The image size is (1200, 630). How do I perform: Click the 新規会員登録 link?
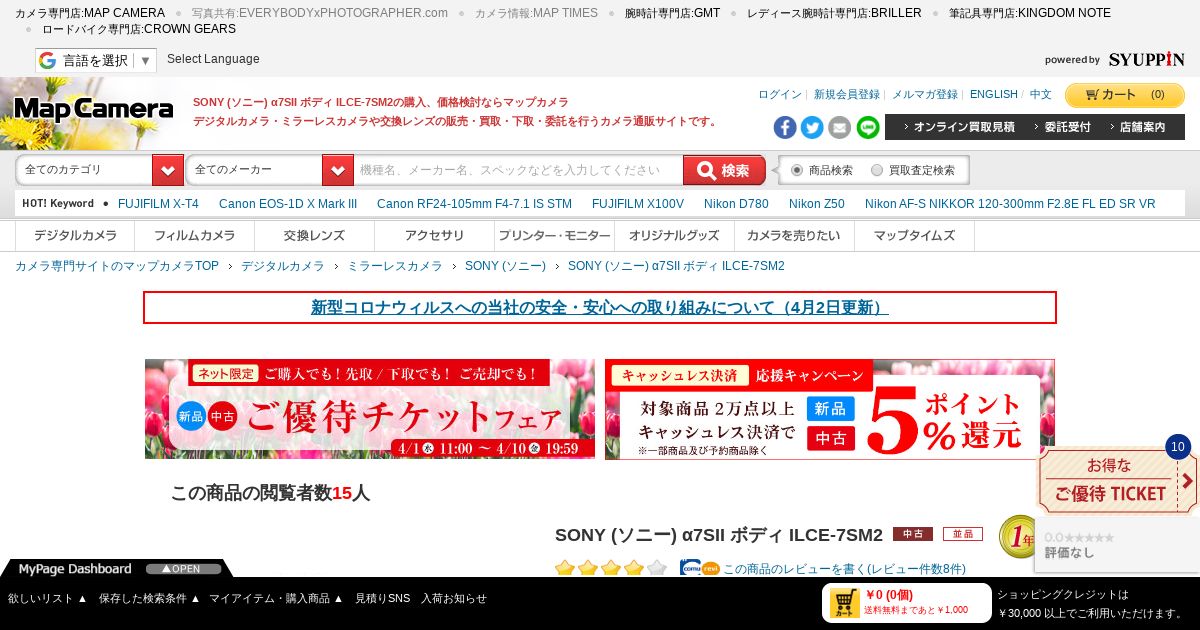[x=847, y=94]
